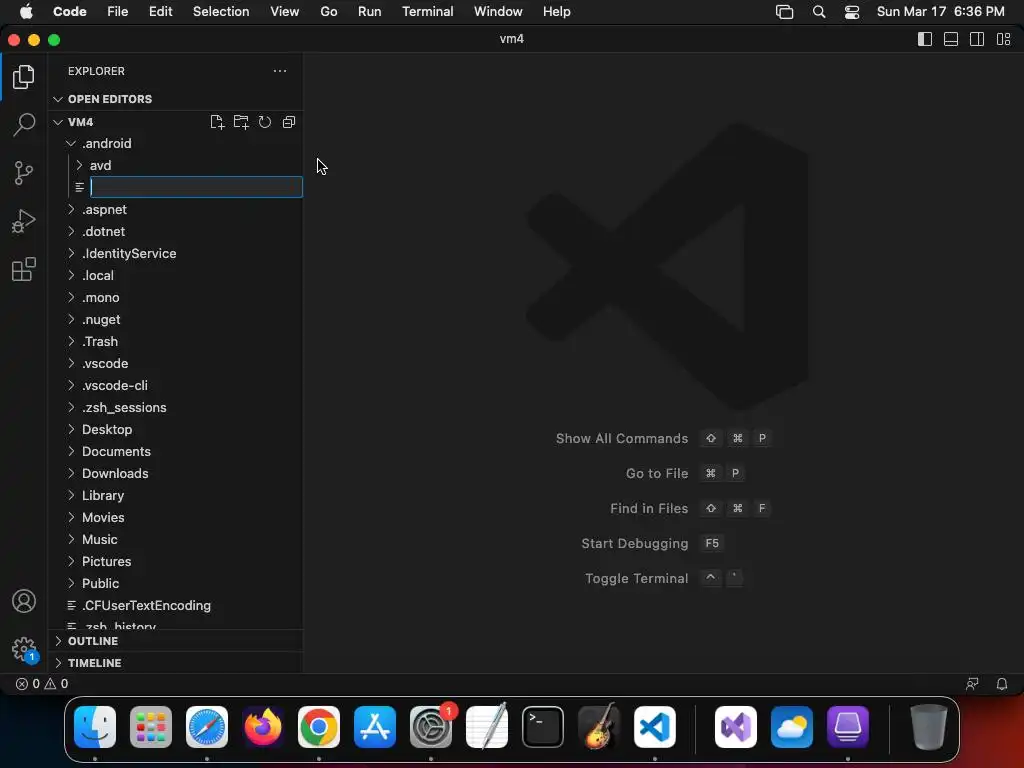This screenshot has height=768, width=1024.
Task: Switch to Visual Studio Code in Dock
Action: (x=655, y=727)
